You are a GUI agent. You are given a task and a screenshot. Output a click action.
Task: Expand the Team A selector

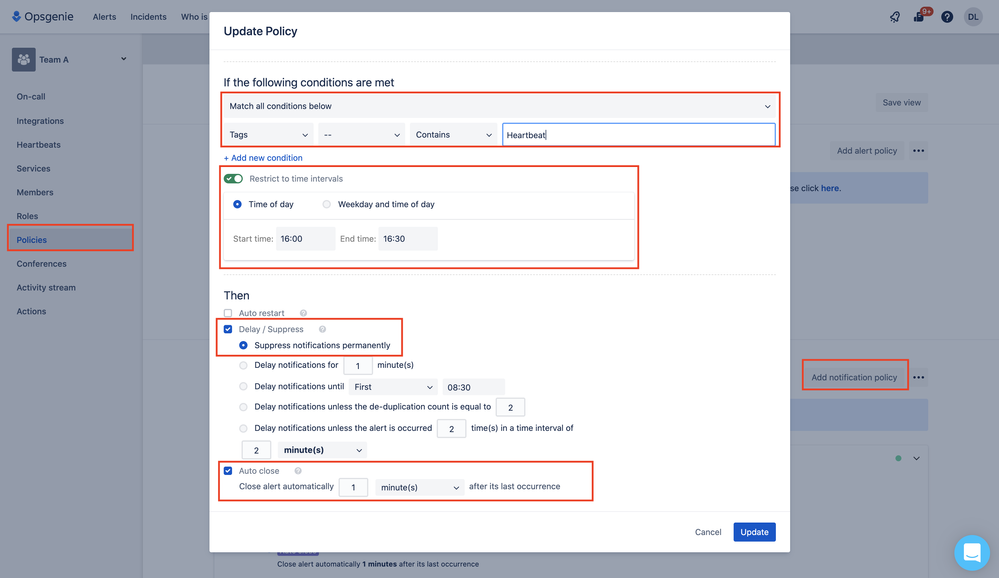[x=124, y=59]
